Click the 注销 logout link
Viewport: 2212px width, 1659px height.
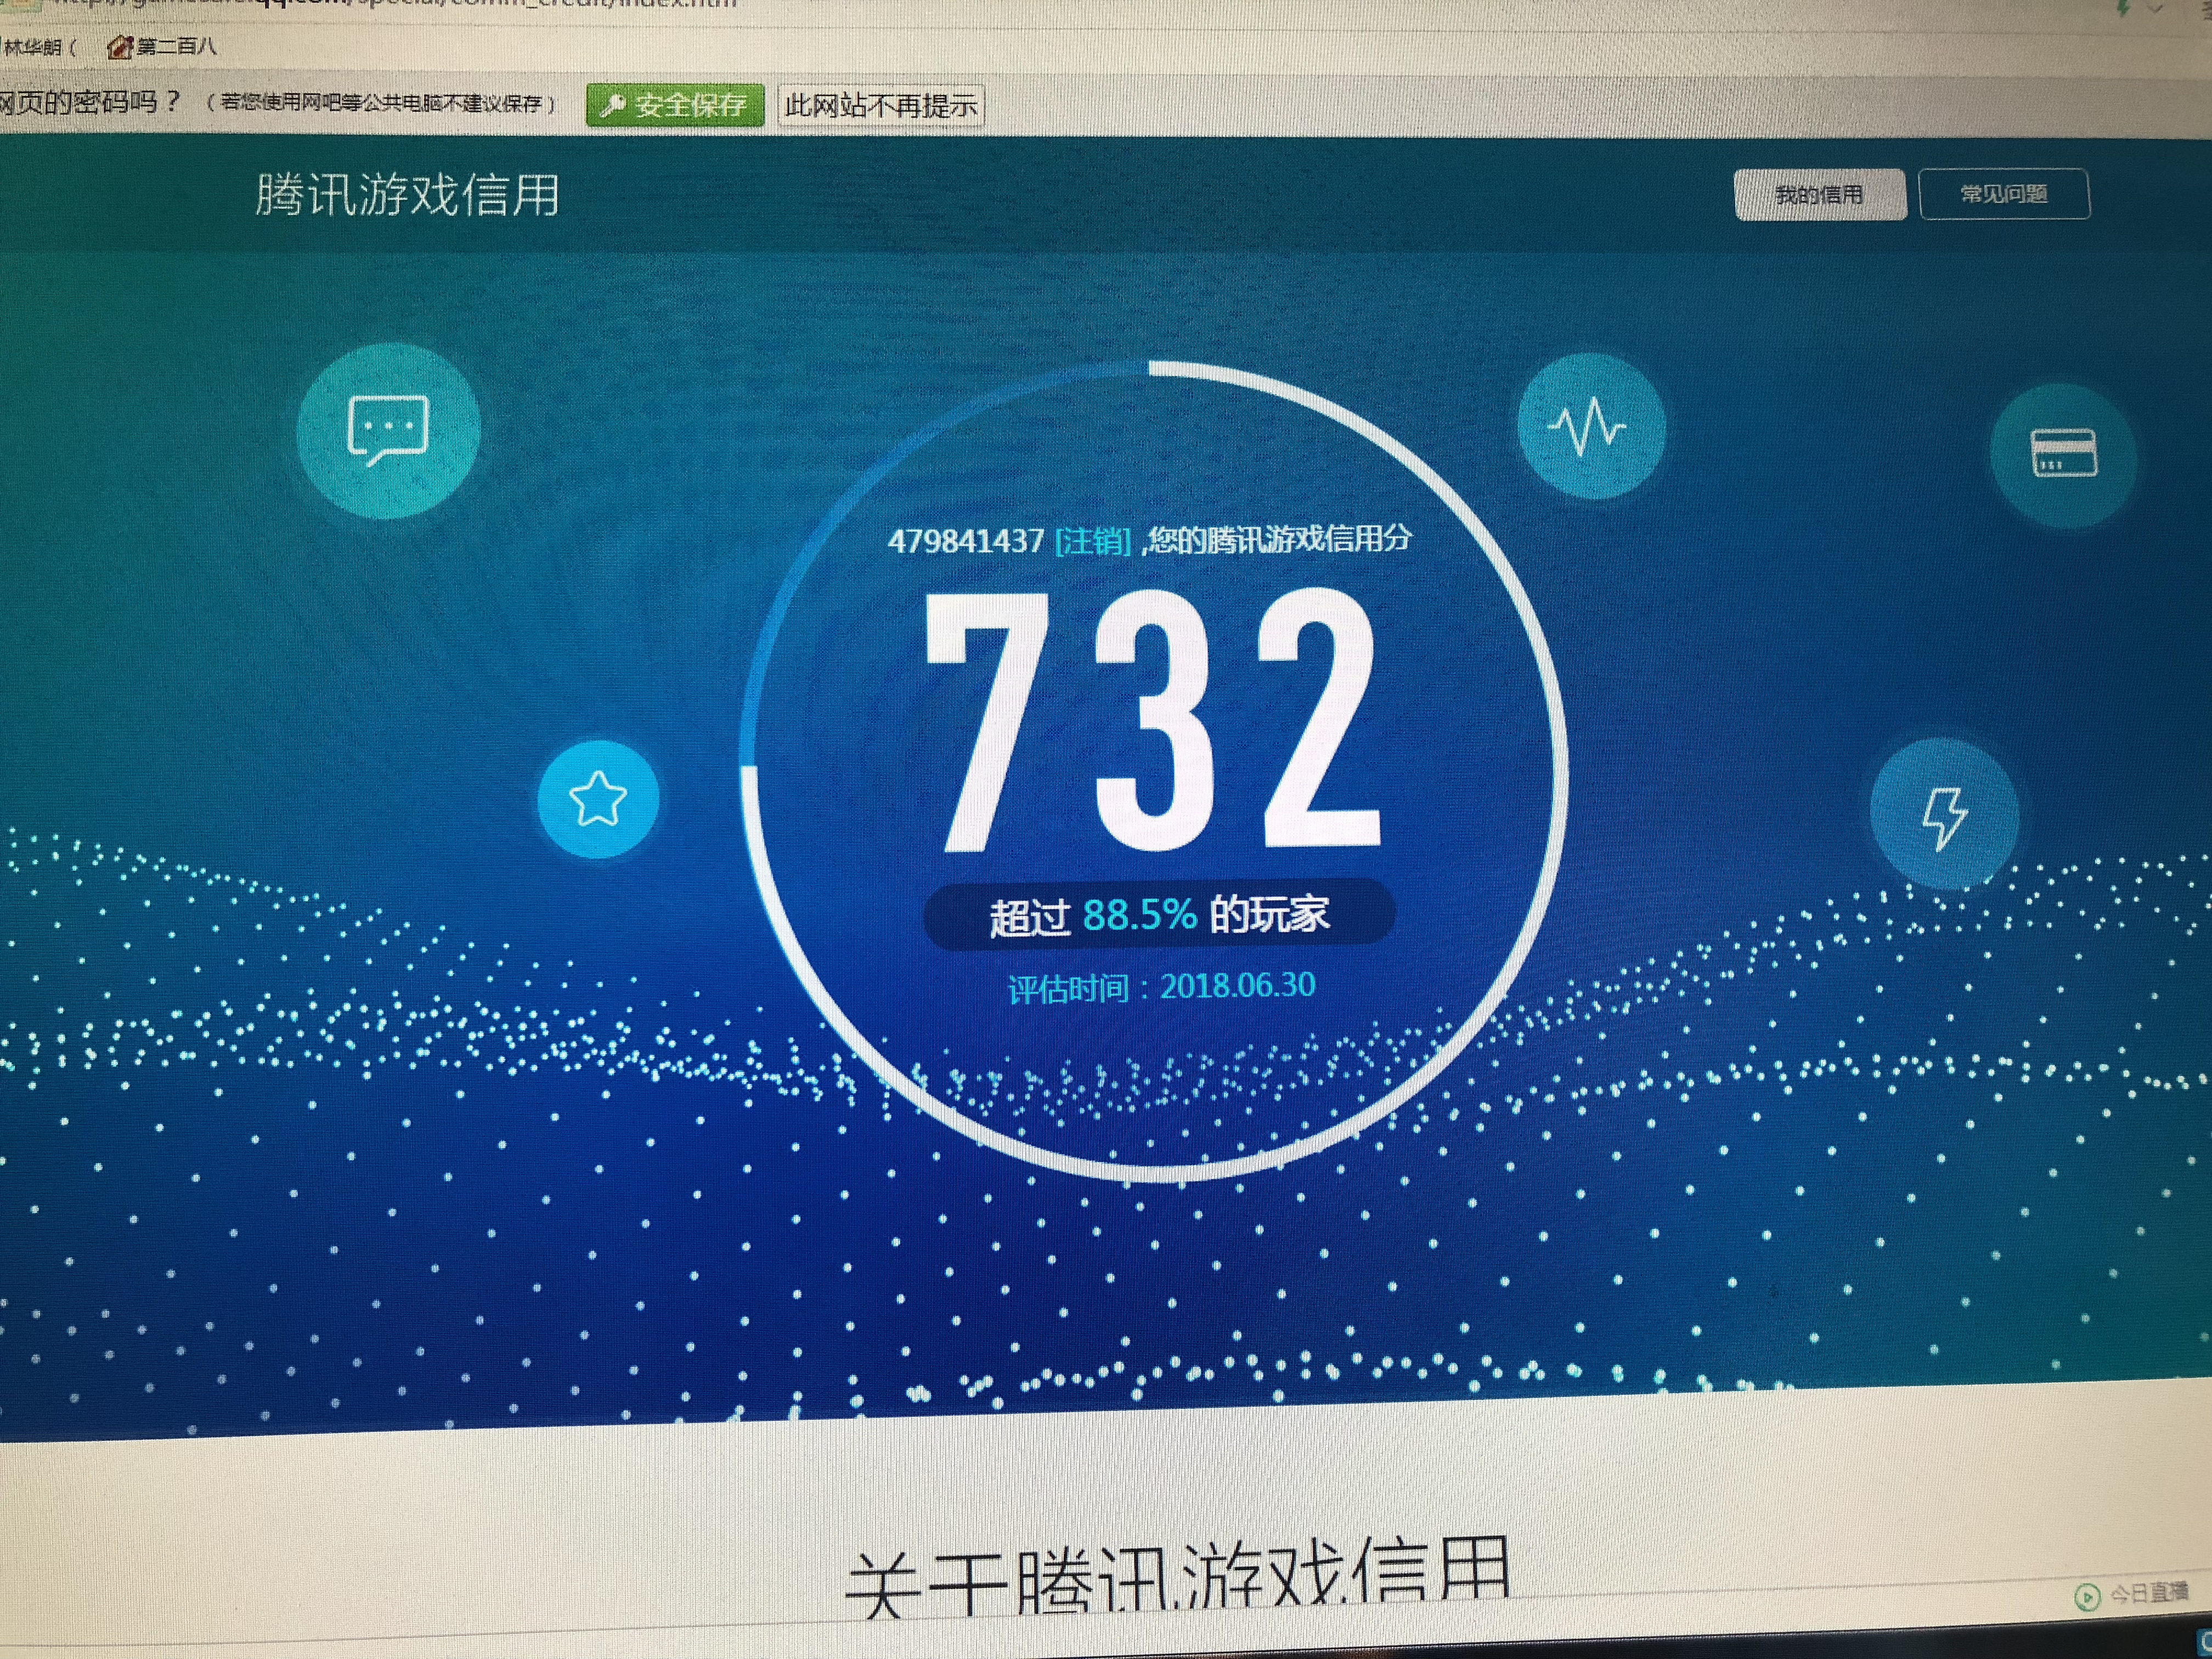pos(1093,541)
